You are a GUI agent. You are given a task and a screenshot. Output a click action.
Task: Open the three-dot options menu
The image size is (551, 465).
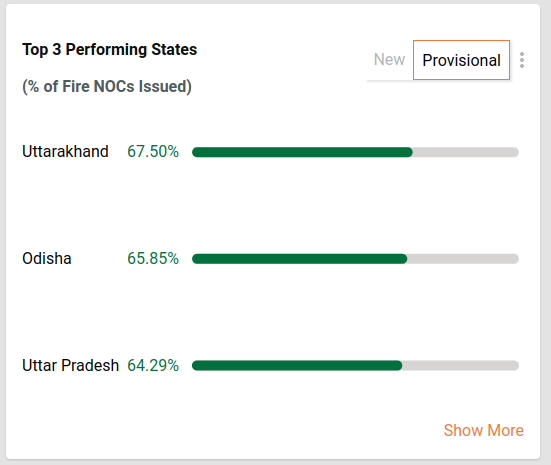(522, 60)
